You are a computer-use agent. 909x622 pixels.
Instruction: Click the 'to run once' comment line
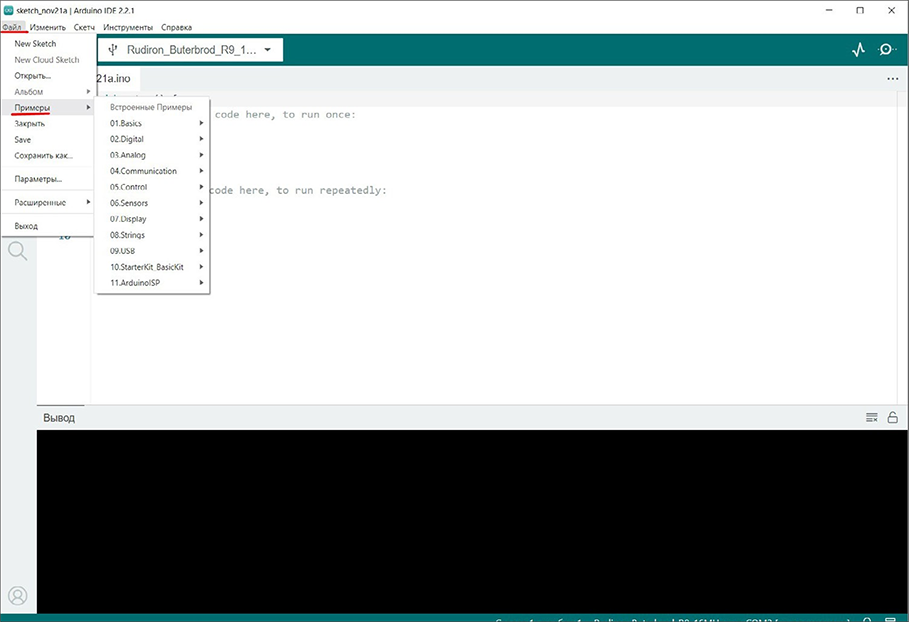[x=285, y=115]
